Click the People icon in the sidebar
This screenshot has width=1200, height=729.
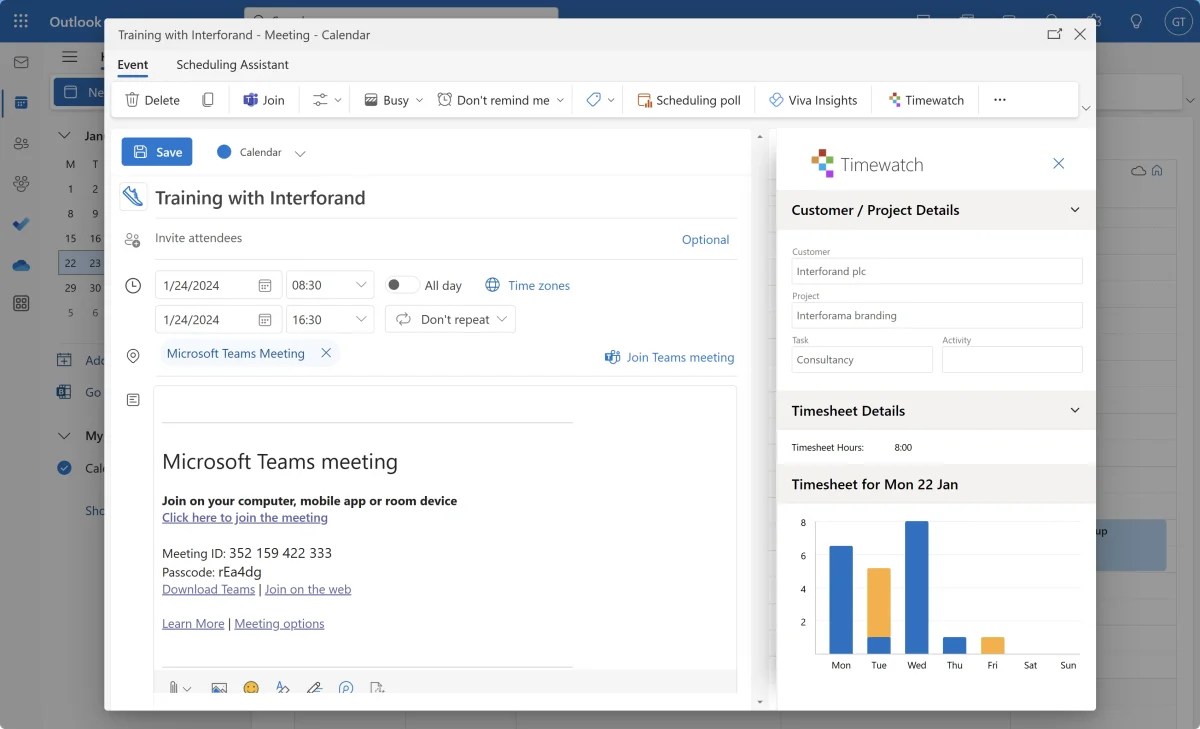(x=20, y=143)
